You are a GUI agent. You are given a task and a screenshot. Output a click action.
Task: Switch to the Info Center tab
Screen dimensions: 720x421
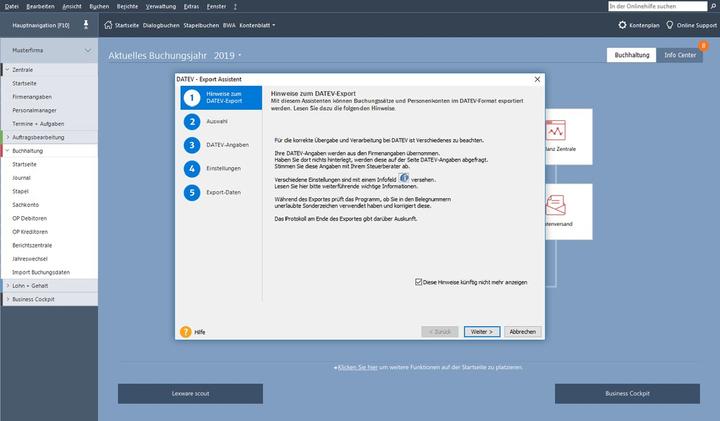point(680,55)
